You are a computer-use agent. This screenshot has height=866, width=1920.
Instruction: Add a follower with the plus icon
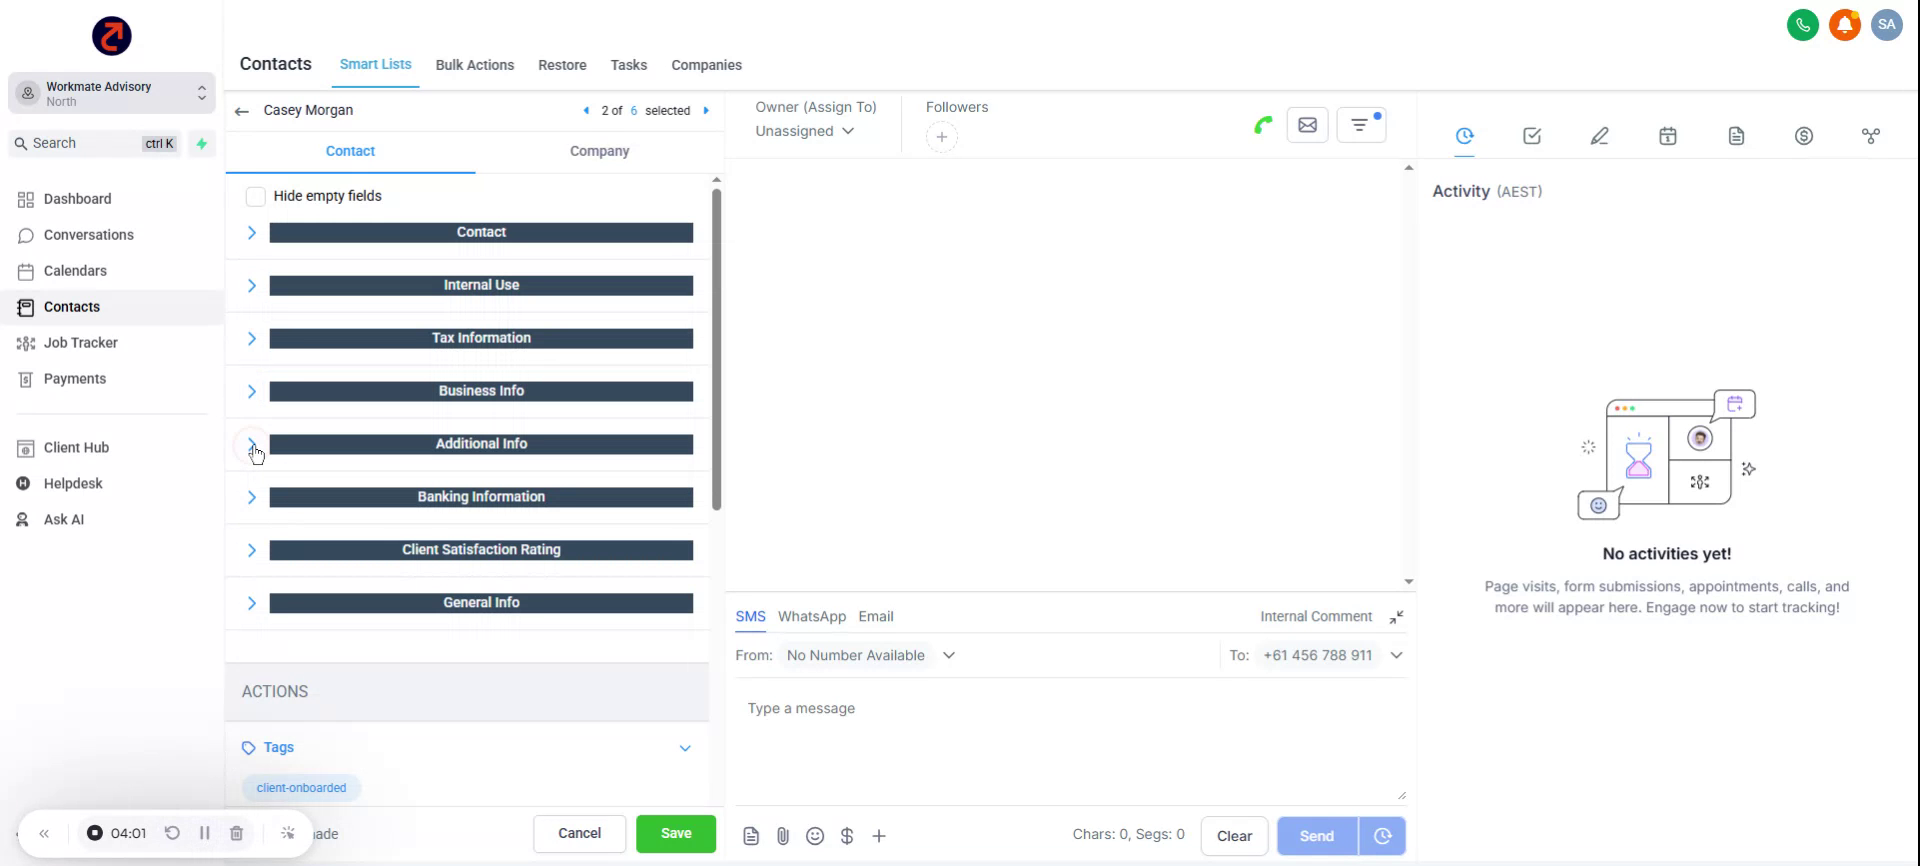click(x=941, y=137)
